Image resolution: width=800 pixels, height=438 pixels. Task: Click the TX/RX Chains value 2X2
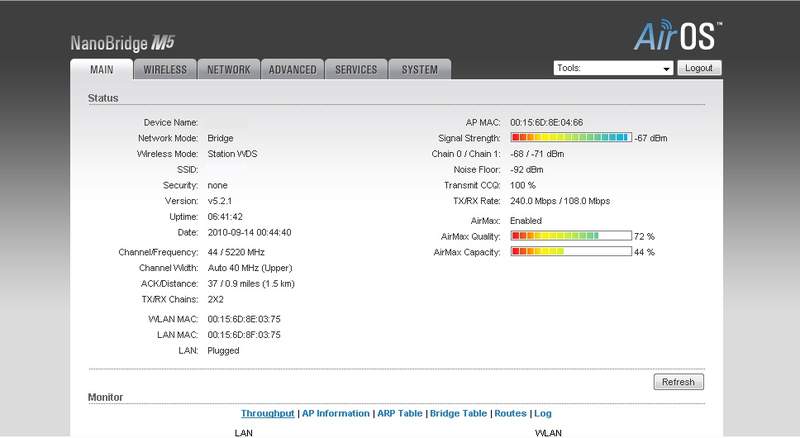[215, 300]
